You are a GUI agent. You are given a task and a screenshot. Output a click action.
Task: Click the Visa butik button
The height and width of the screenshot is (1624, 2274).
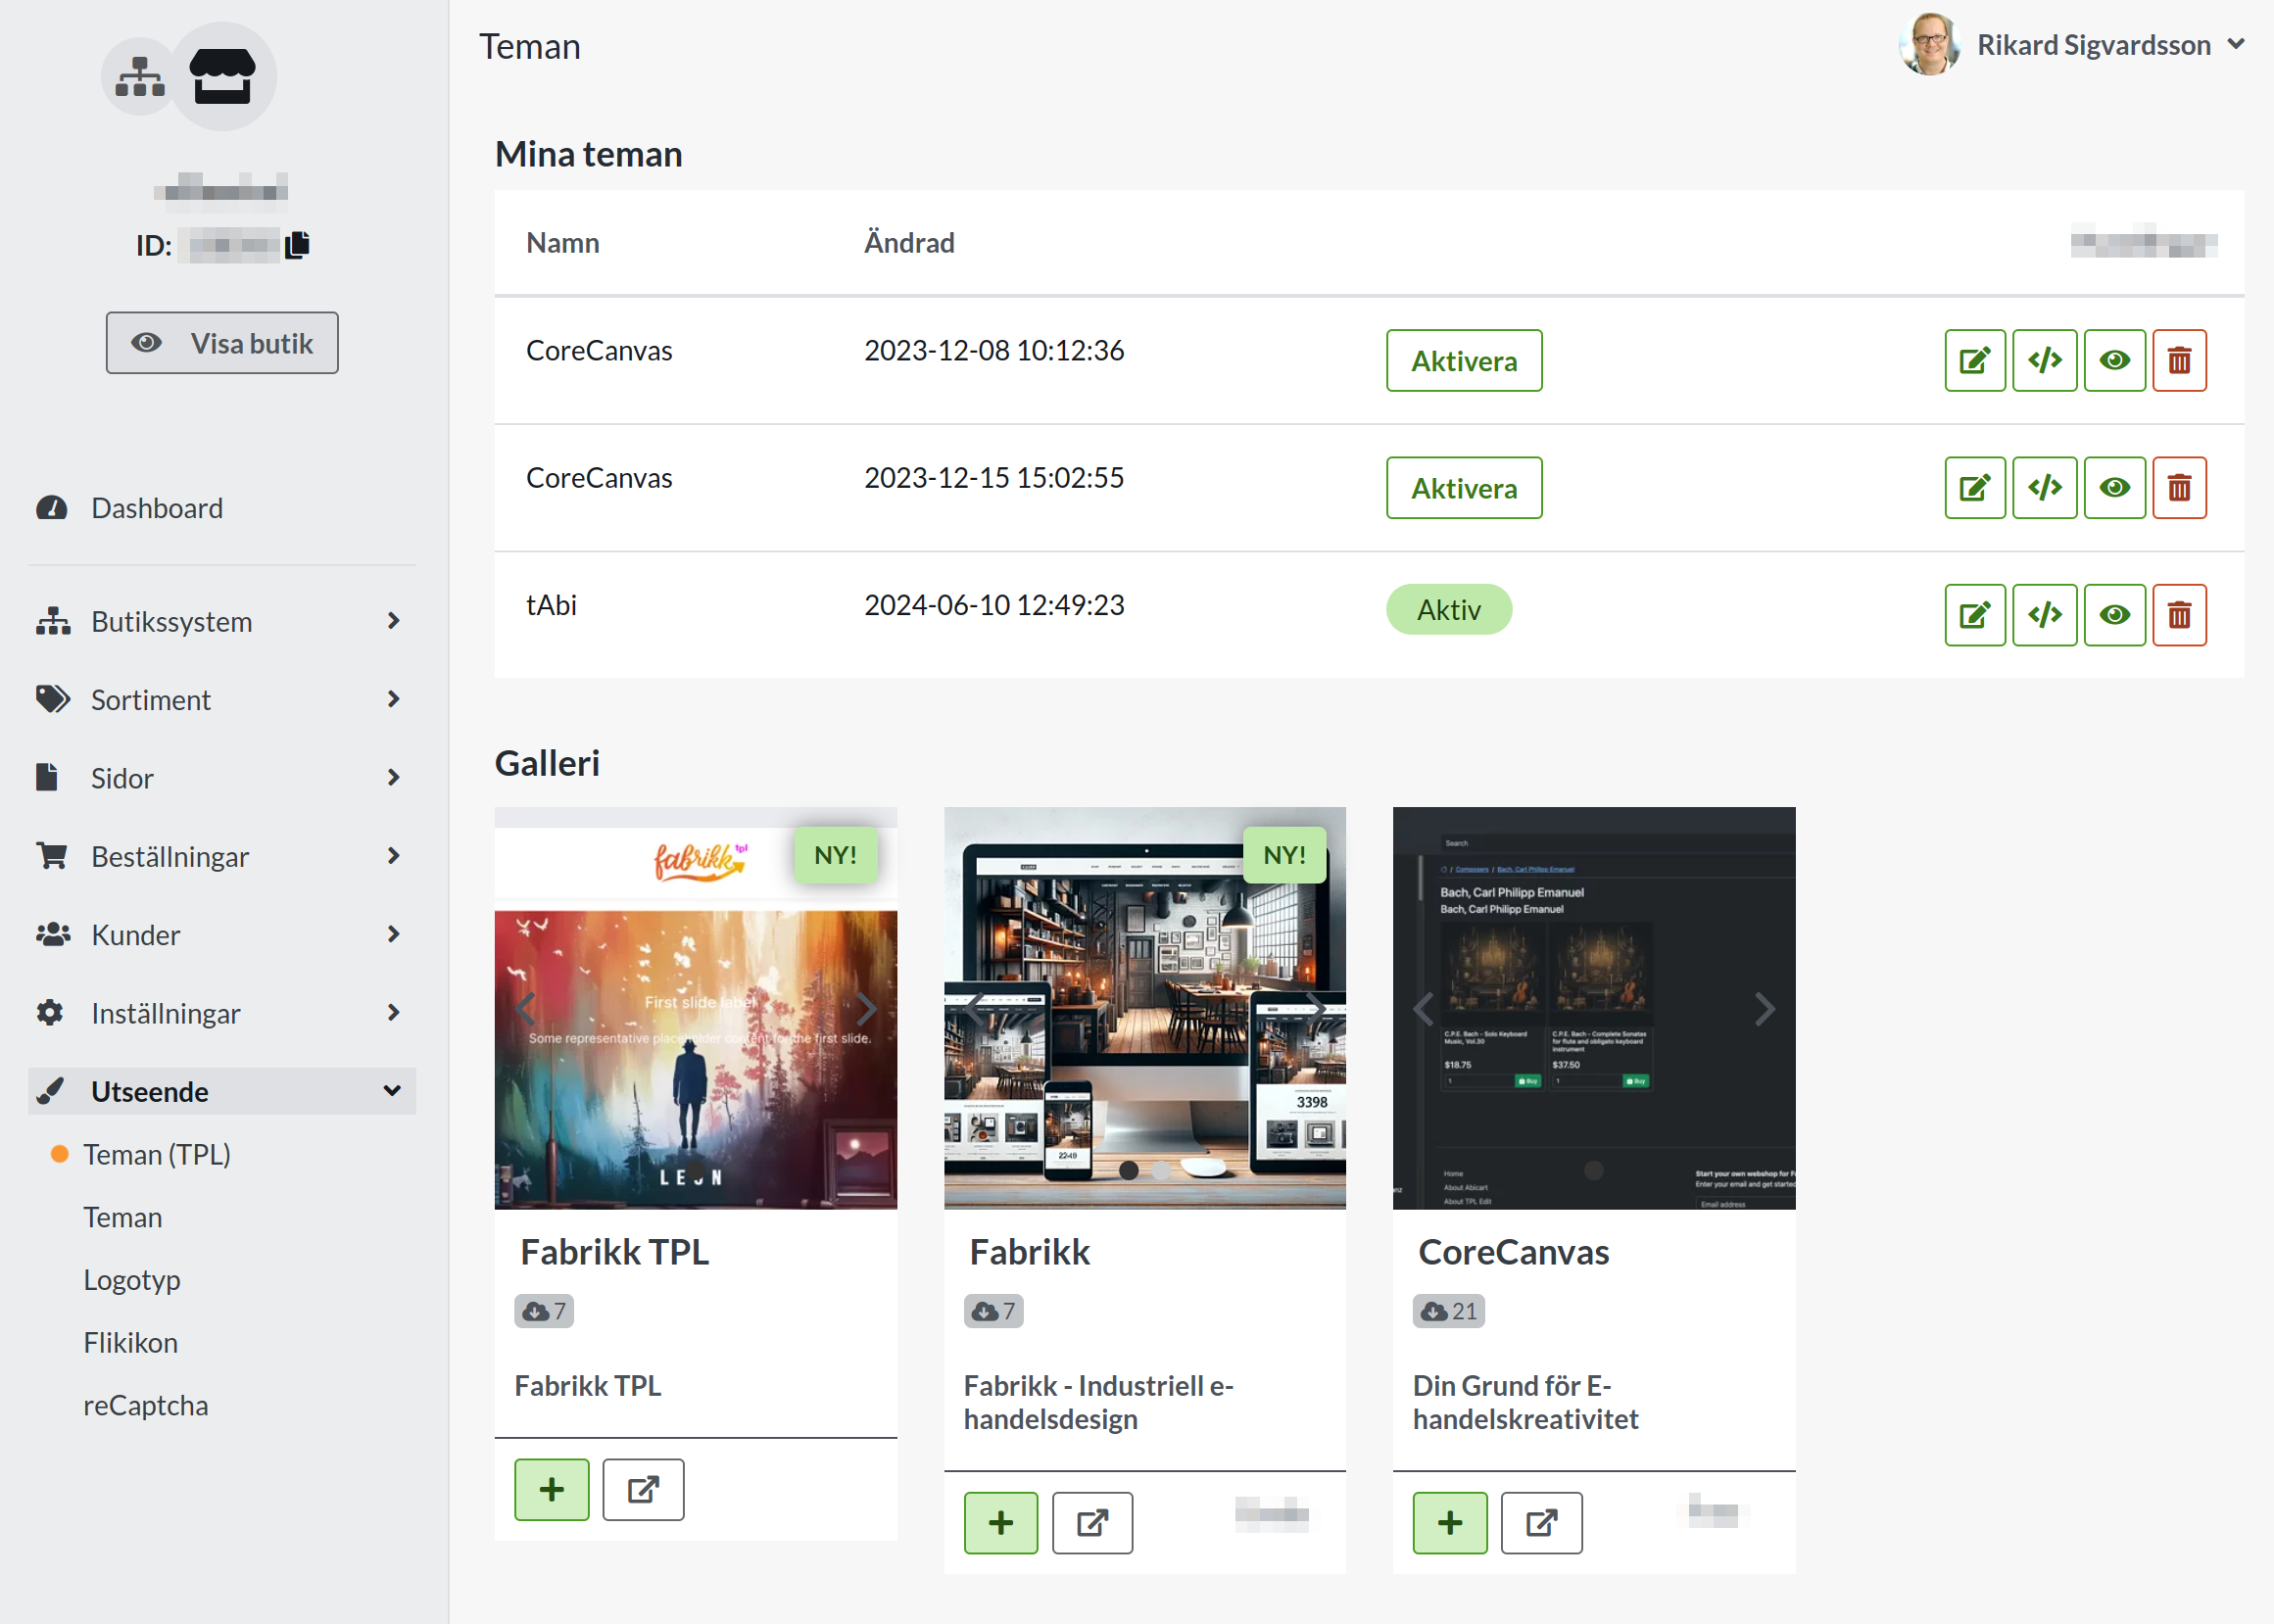pyautogui.click(x=222, y=343)
